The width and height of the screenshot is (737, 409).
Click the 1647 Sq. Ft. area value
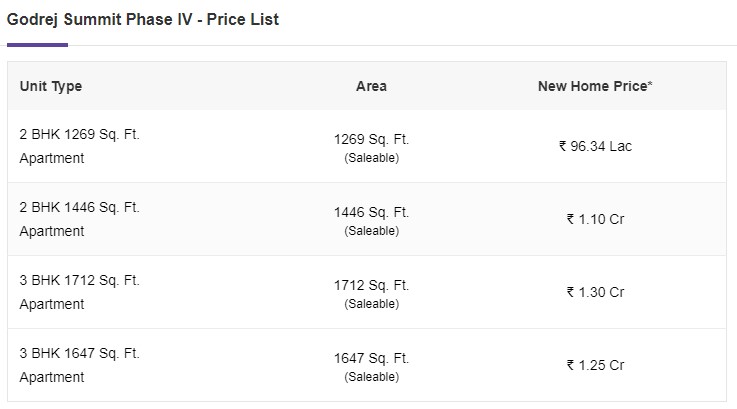pyautogui.click(x=371, y=358)
